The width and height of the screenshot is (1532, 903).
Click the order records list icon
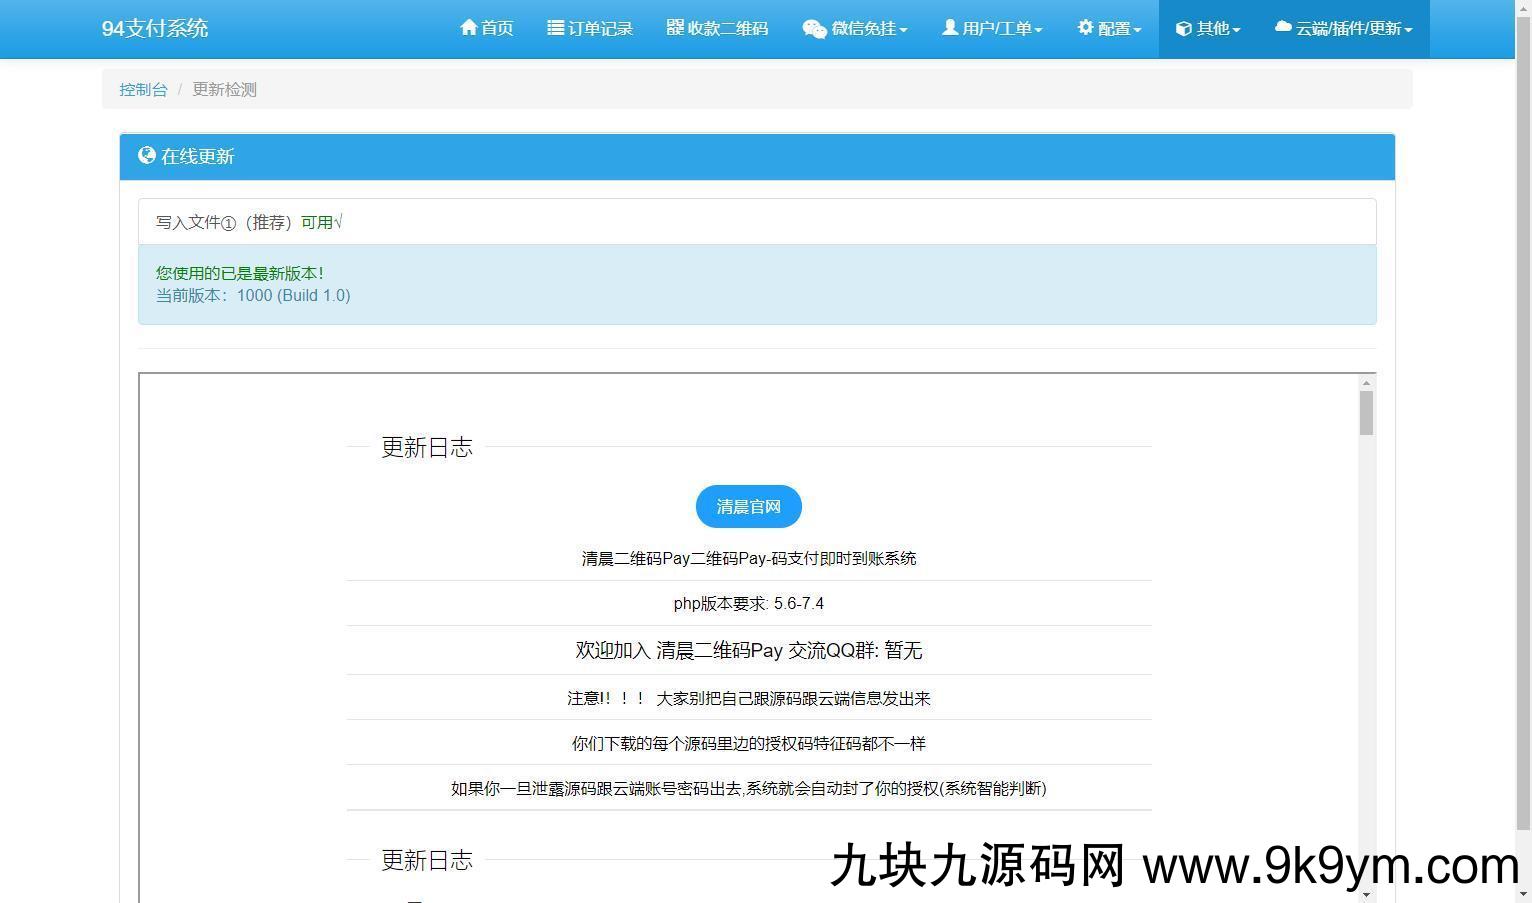(555, 28)
